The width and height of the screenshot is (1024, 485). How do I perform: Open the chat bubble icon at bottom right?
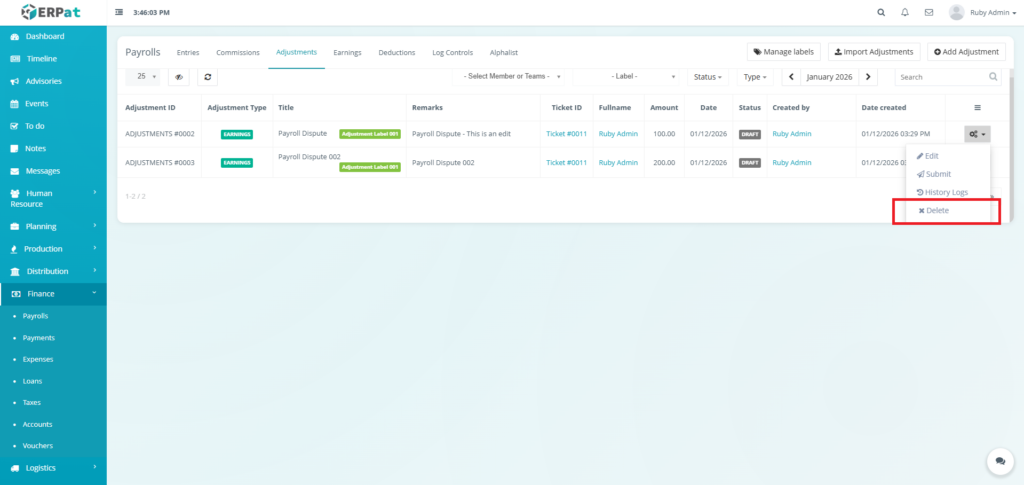pos(999,461)
